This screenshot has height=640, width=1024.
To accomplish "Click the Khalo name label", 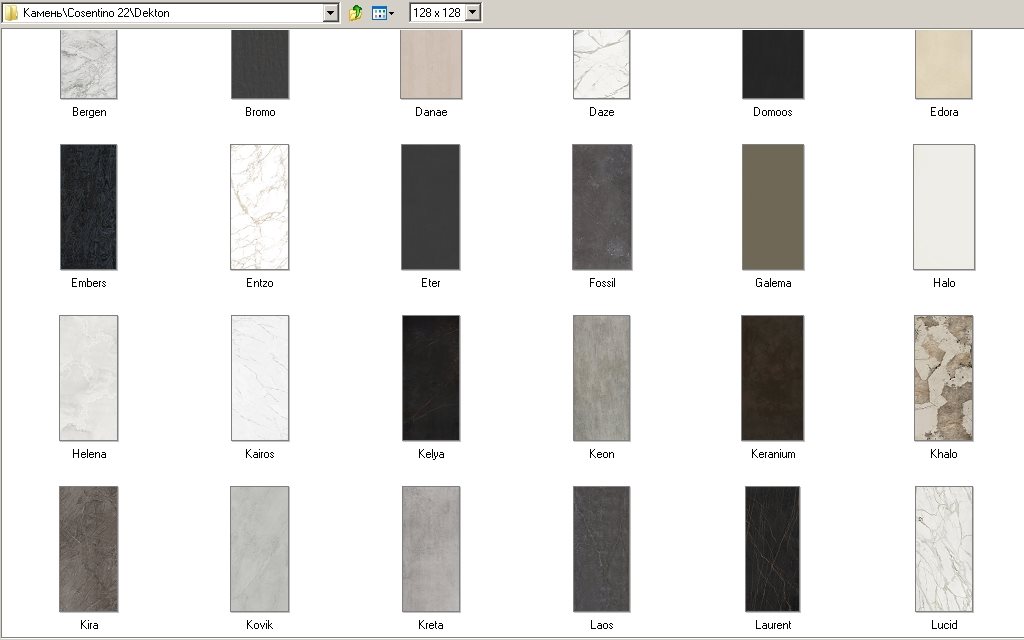I will pos(944,454).
